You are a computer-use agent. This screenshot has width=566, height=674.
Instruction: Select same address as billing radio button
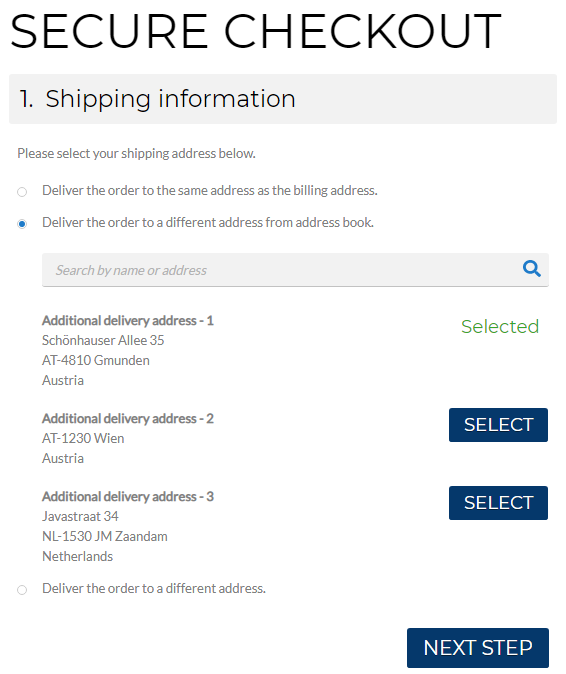(x=22, y=192)
